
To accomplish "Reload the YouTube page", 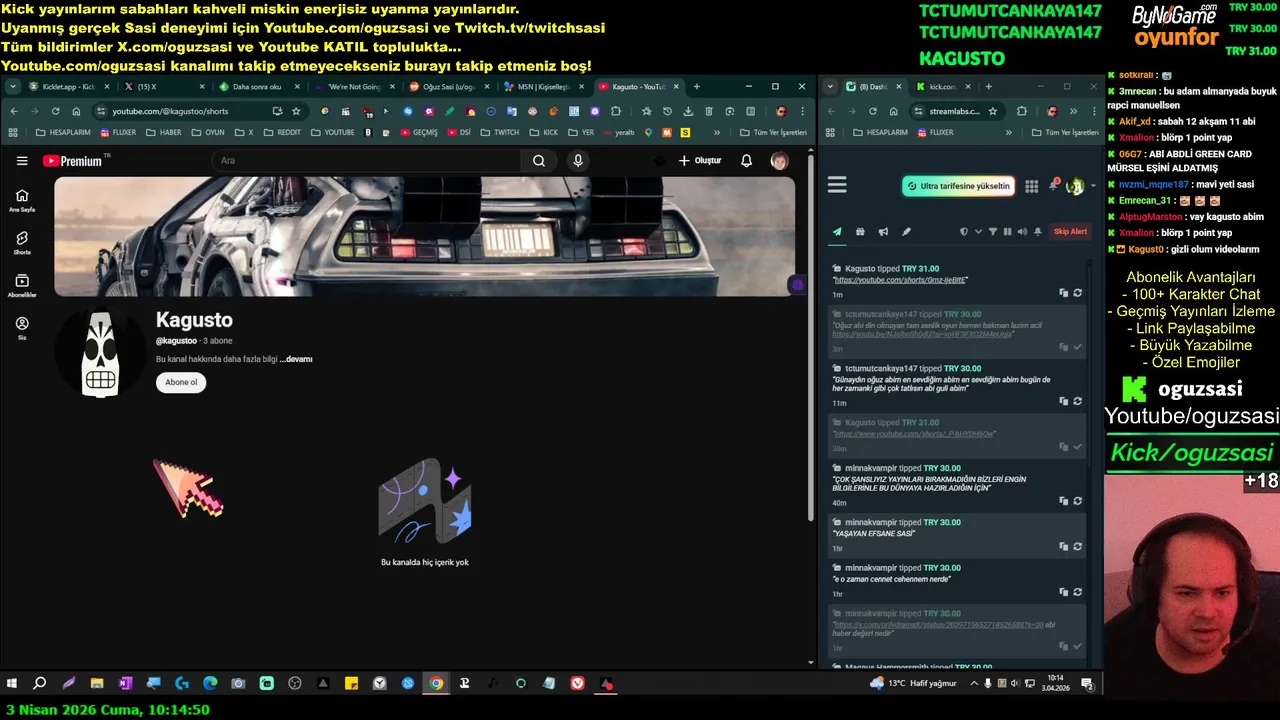I will click(x=55, y=111).
